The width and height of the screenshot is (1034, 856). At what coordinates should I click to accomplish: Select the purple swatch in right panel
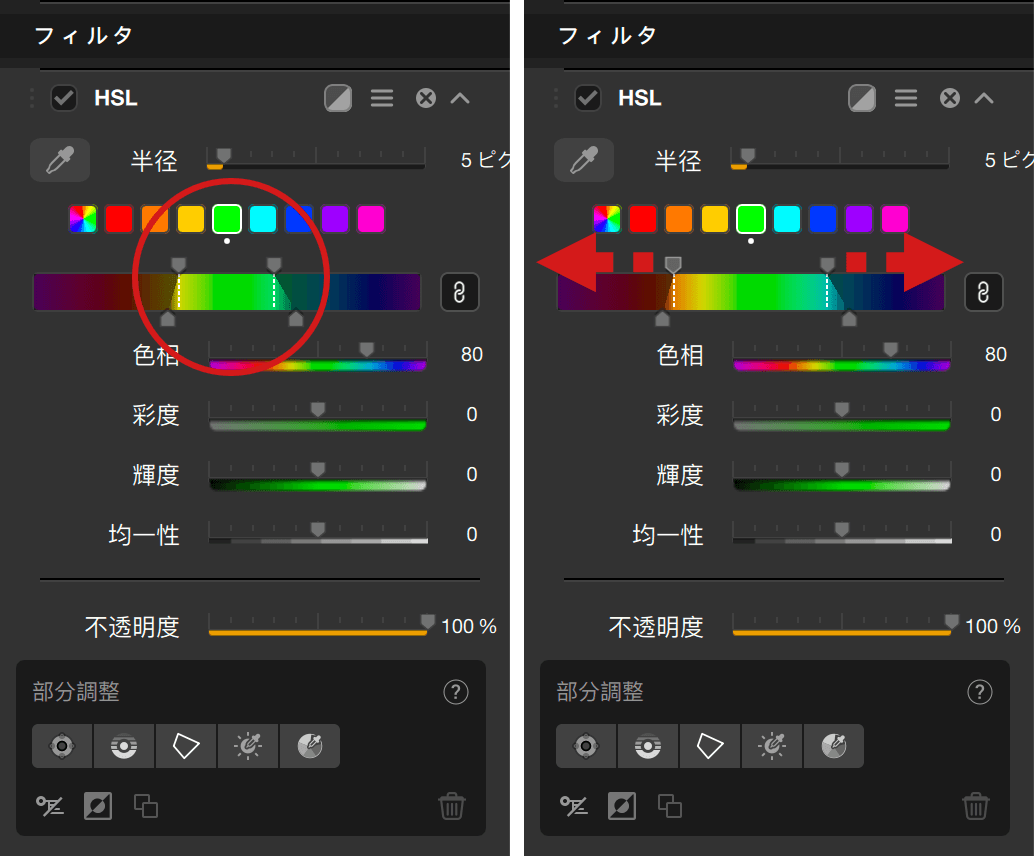click(x=859, y=219)
